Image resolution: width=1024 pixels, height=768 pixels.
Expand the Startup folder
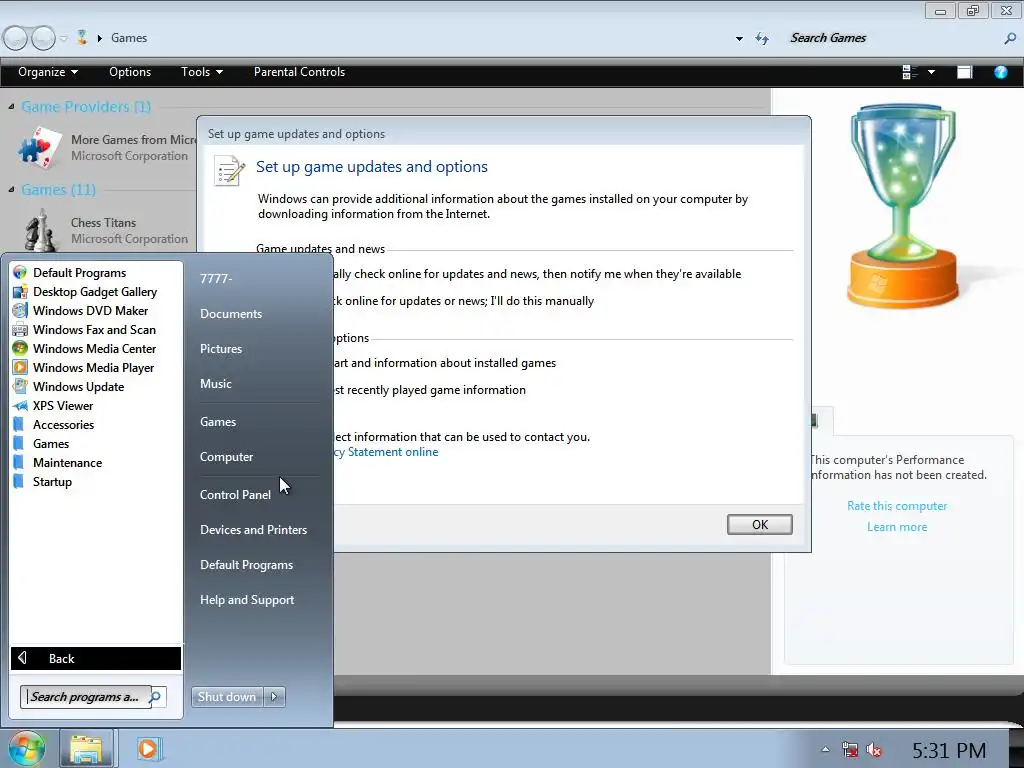pyautogui.click(x=52, y=481)
